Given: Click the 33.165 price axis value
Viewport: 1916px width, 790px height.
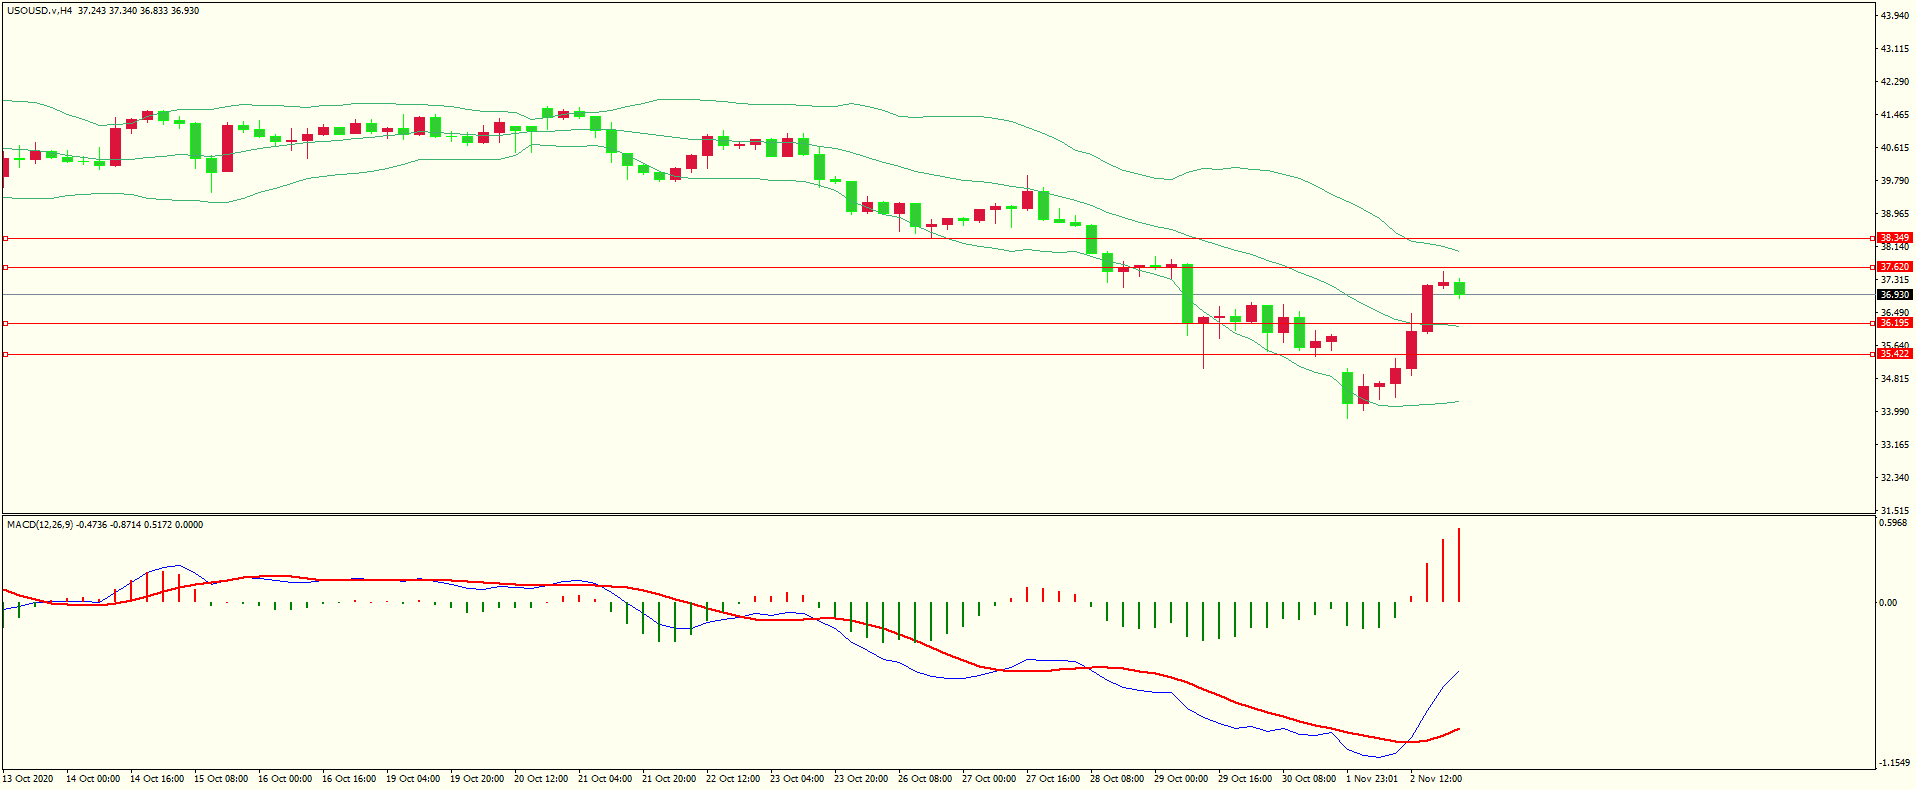Looking at the screenshot, I should 1894,445.
